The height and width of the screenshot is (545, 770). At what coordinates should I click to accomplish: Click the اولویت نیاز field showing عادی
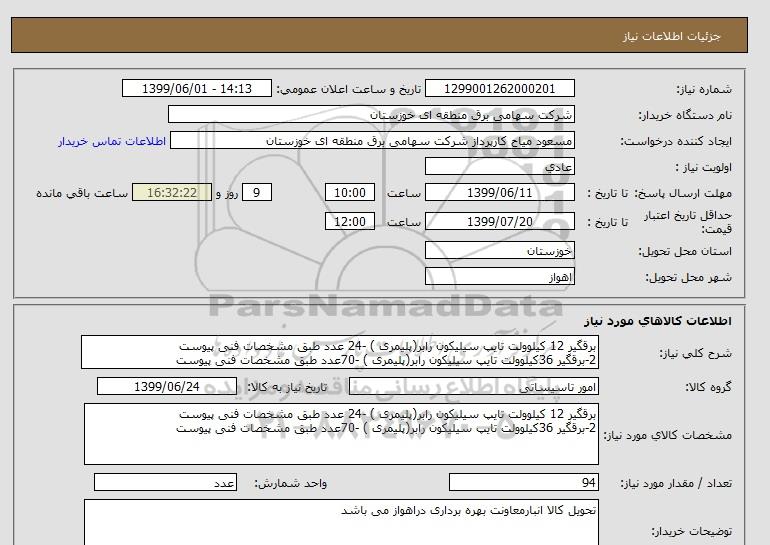click(500, 167)
